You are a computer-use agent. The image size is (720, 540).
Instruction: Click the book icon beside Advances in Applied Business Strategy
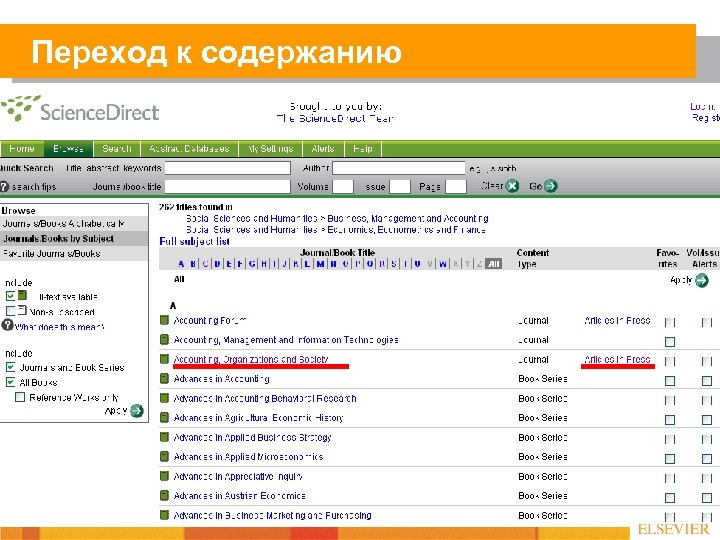coord(164,437)
